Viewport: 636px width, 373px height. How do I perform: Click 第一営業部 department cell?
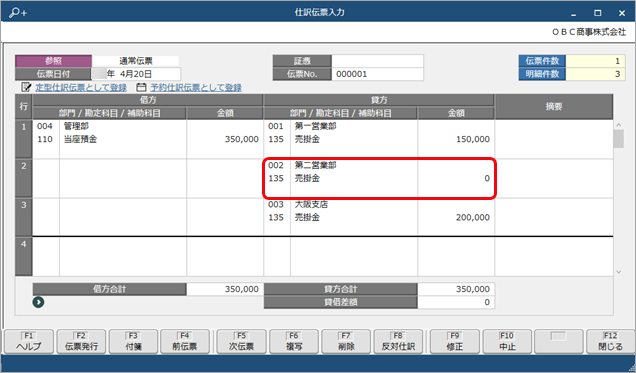pos(315,126)
